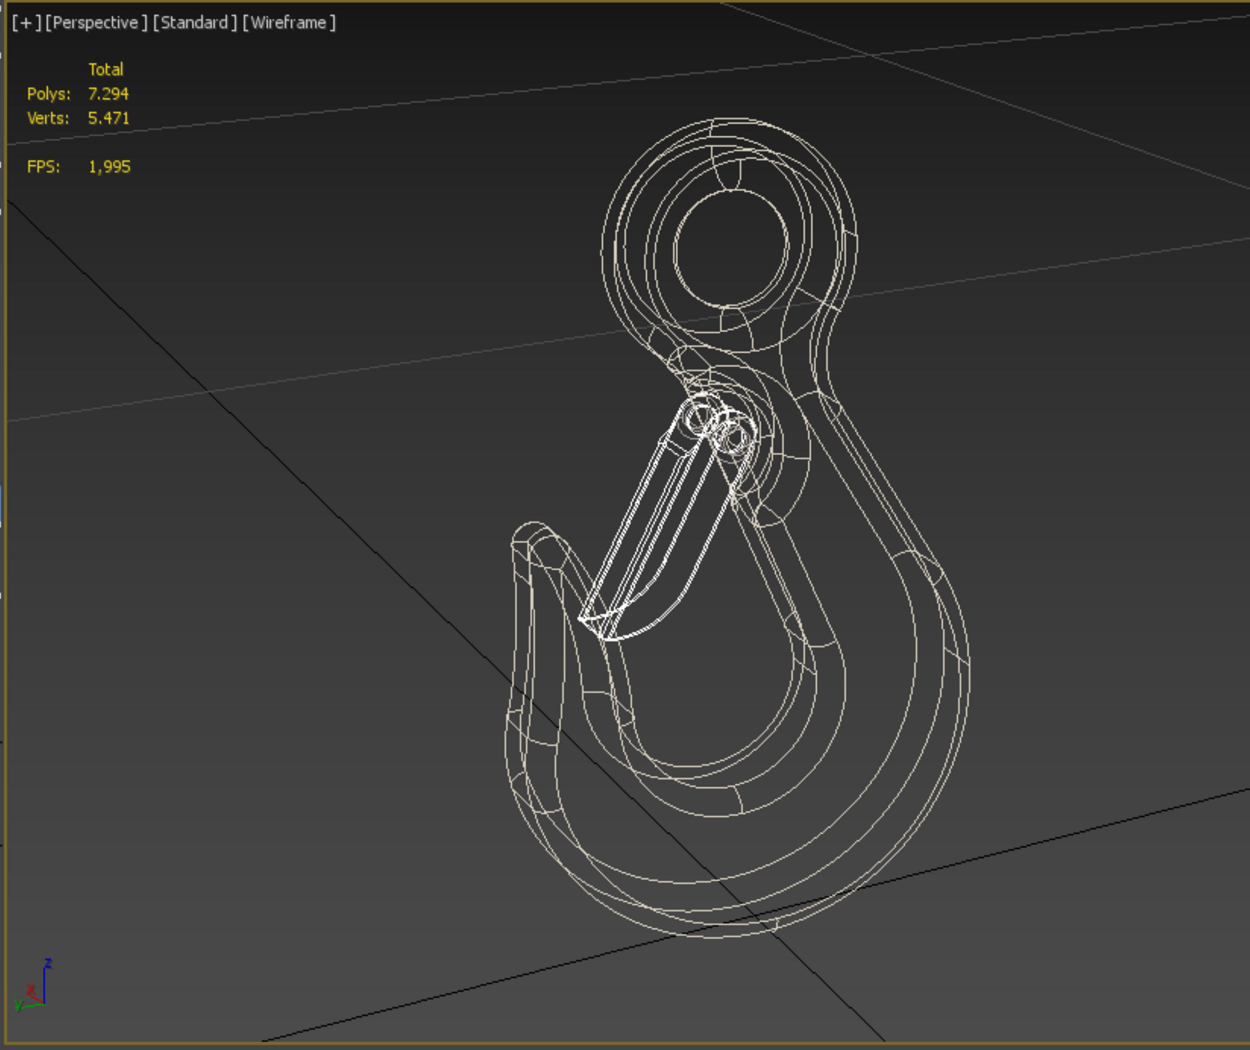
Task: Click the Total statistics header
Action: (106, 70)
